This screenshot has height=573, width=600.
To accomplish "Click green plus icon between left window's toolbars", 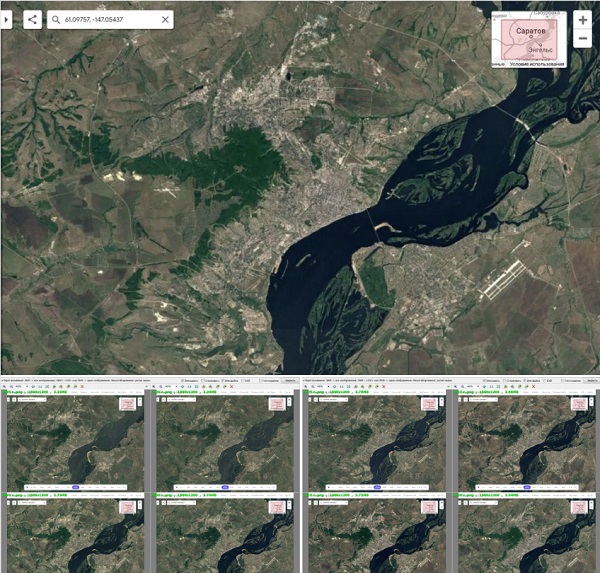I will [x=147, y=387].
